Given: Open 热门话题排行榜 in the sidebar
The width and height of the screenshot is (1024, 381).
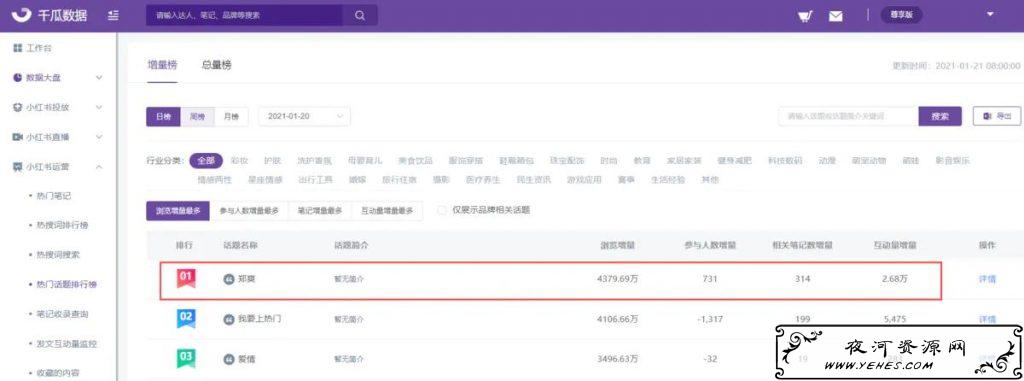Looking at the screenshot, I should [x=66, y=284].
